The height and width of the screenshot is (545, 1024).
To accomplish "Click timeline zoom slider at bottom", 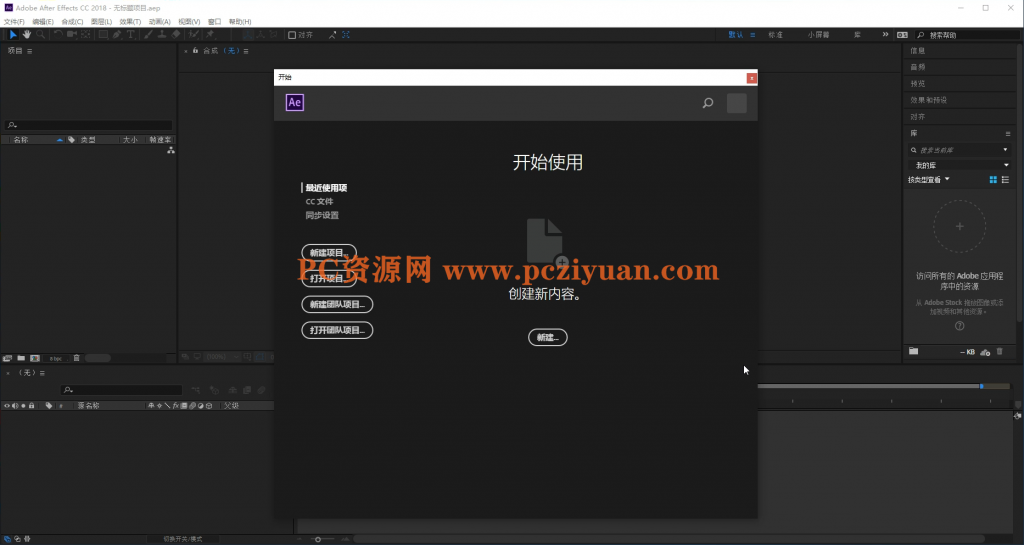I will pos(318,539).
